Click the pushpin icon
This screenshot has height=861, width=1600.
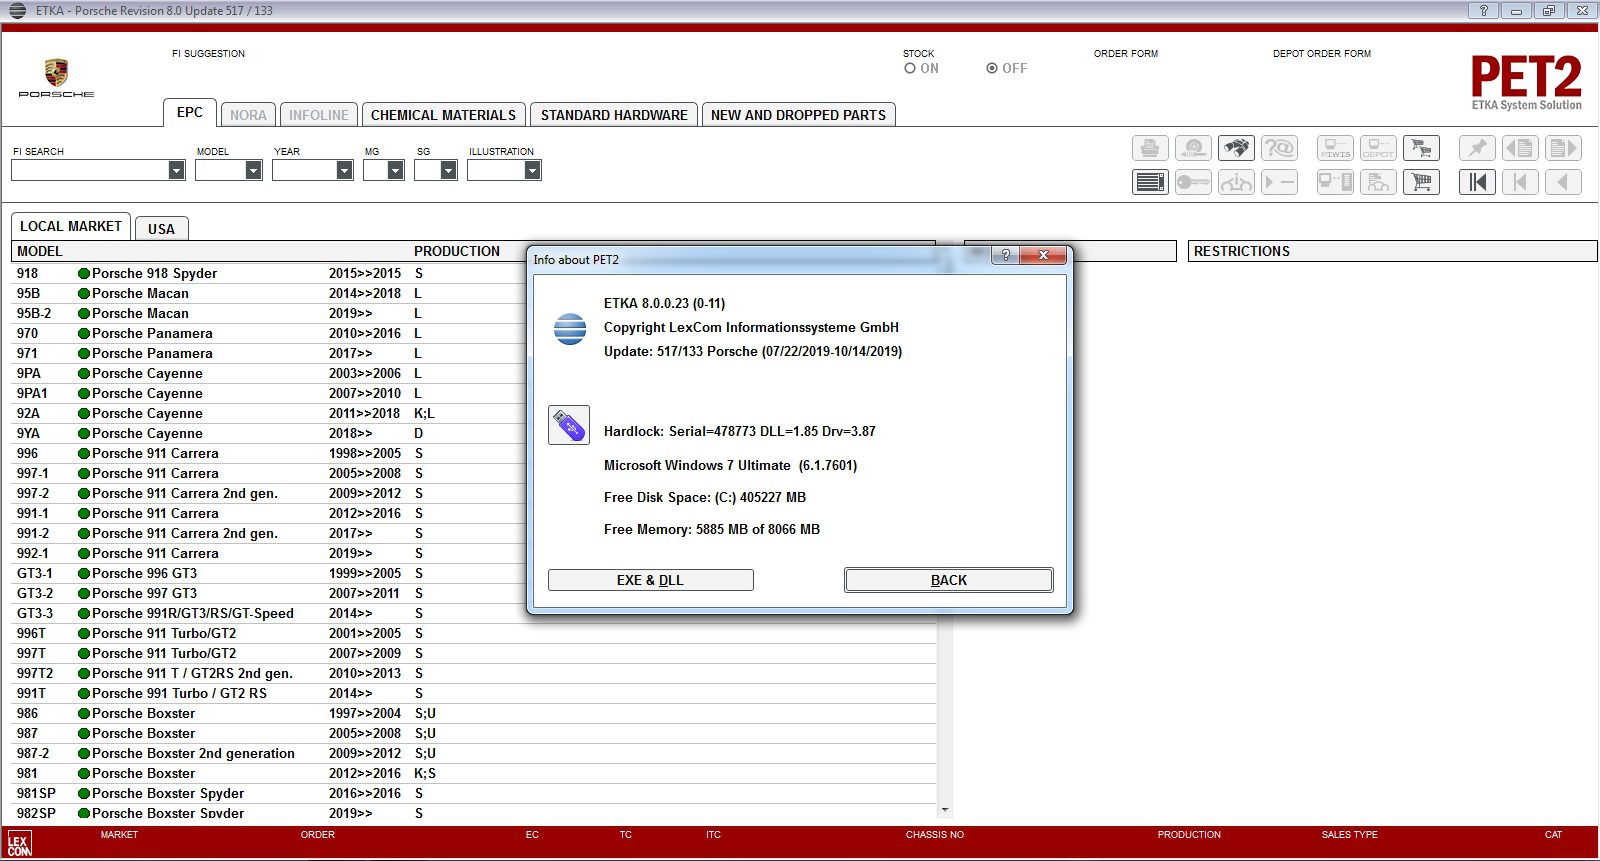pyautogui.click(x=1477, y=149)
